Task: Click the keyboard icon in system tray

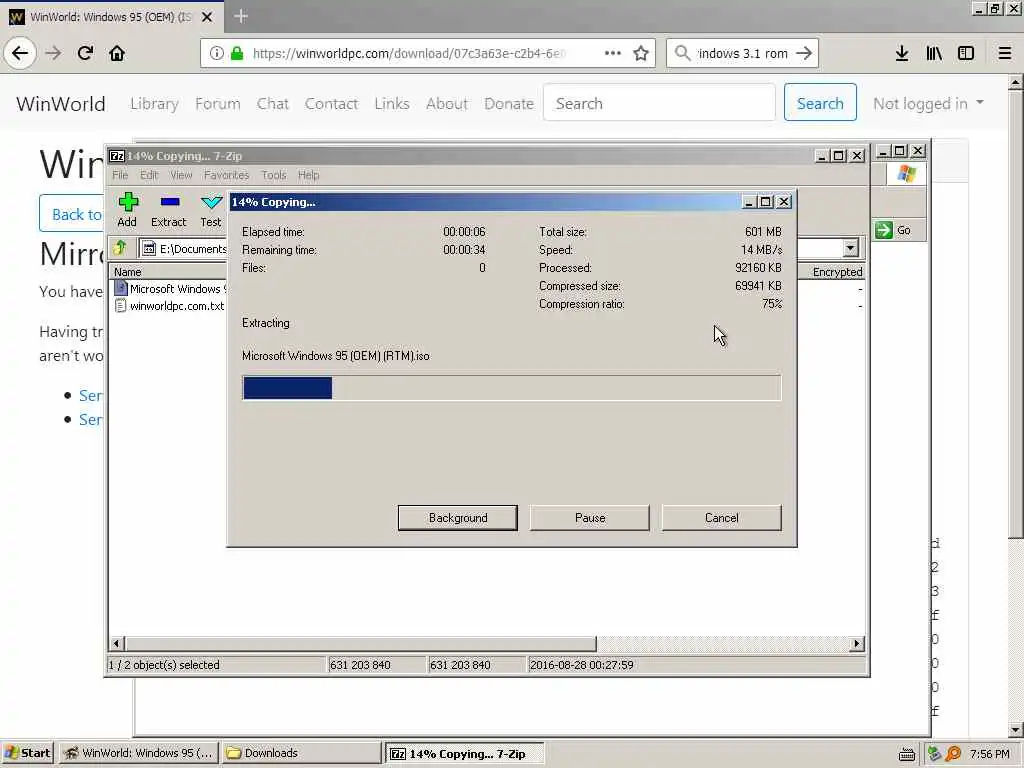Action: (x=906, y=754)
